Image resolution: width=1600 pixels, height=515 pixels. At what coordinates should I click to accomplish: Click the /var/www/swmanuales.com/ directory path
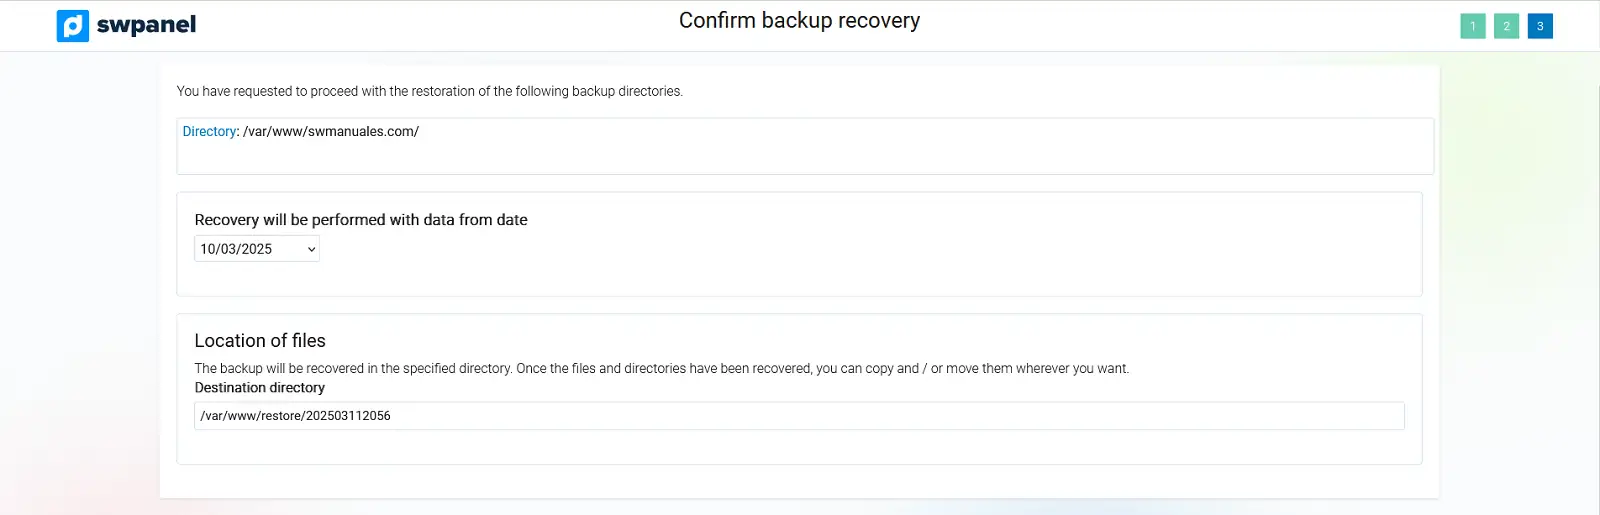(331, 131)
